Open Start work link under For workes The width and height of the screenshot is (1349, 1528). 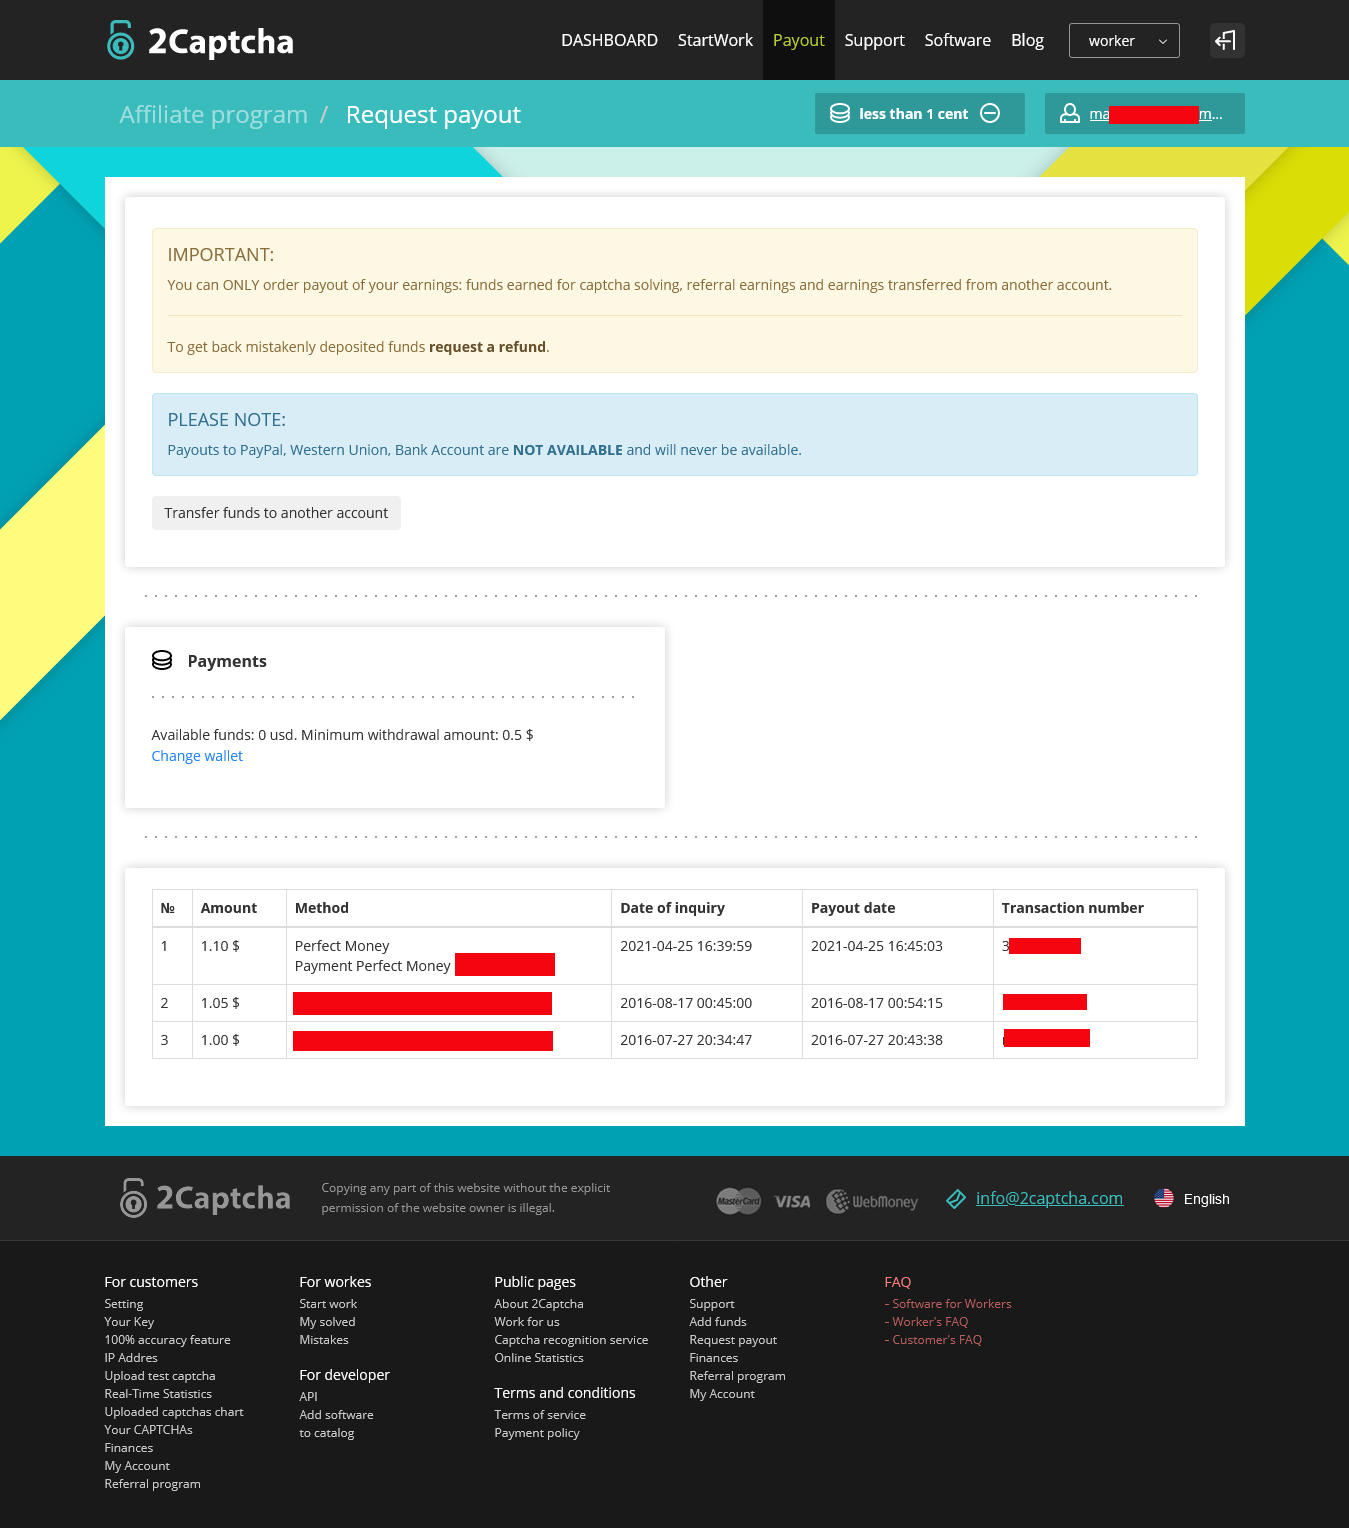tap(328, 1304)
